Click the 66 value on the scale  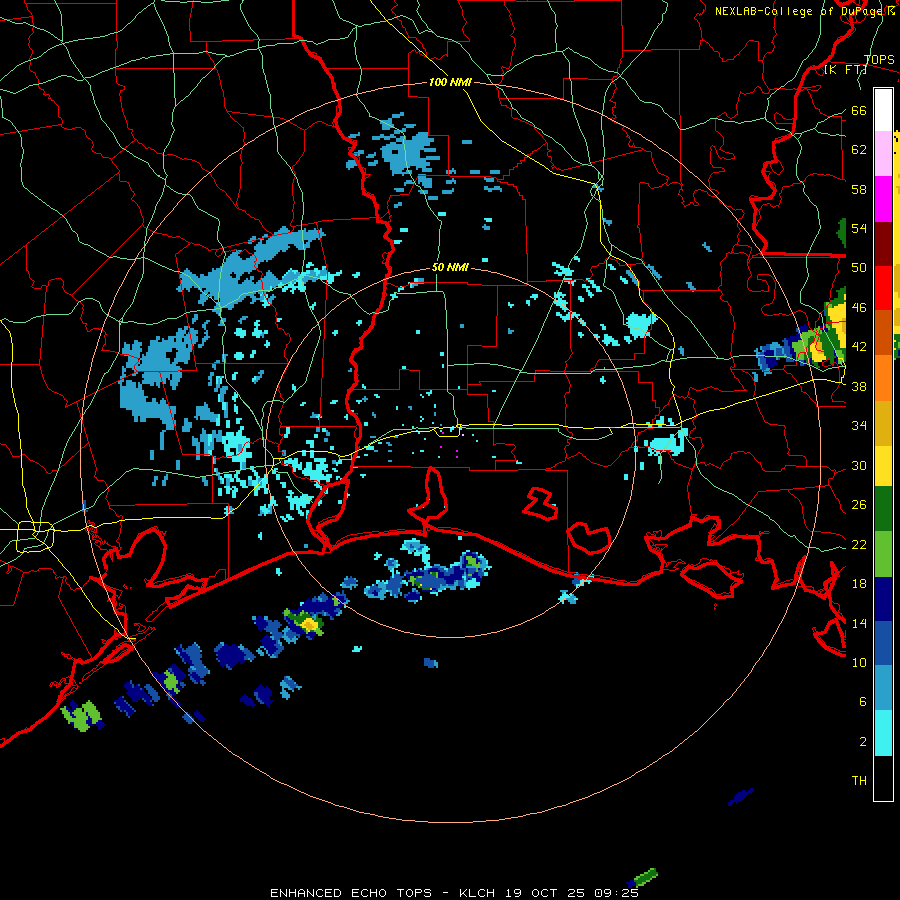[x=859, y=110]
